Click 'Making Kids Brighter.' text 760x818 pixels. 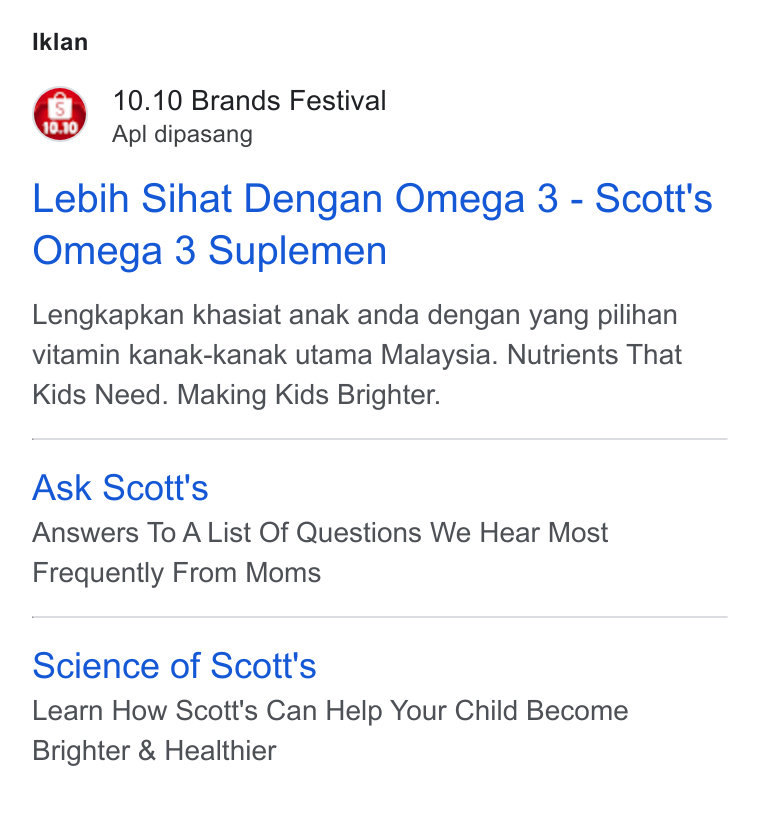(309, 394)
